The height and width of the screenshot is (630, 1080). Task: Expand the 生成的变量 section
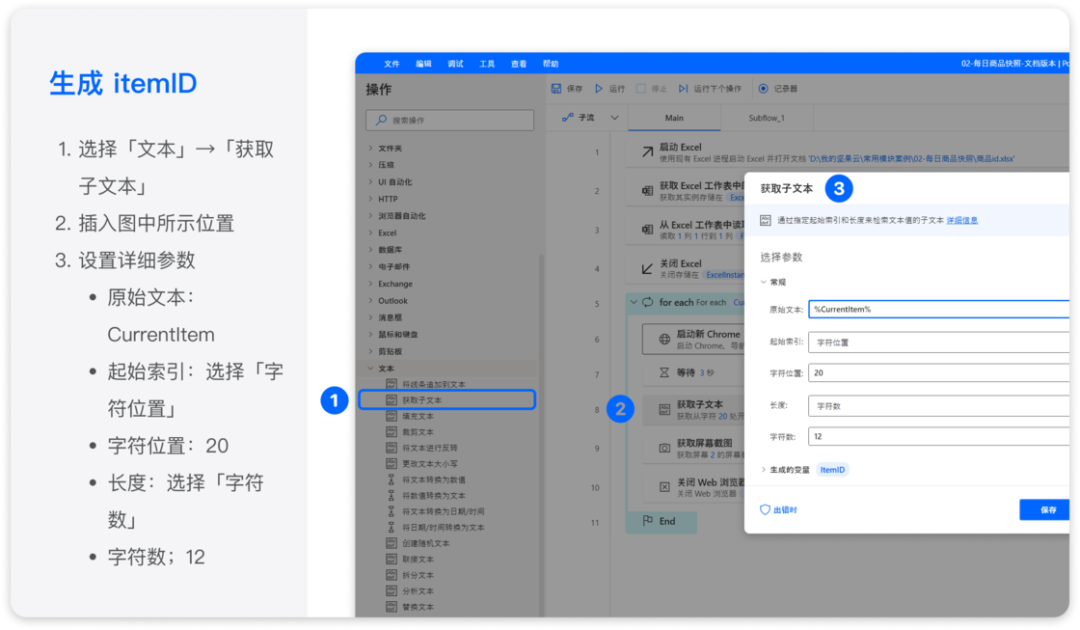pyautogui.click(x=763, y=470)
